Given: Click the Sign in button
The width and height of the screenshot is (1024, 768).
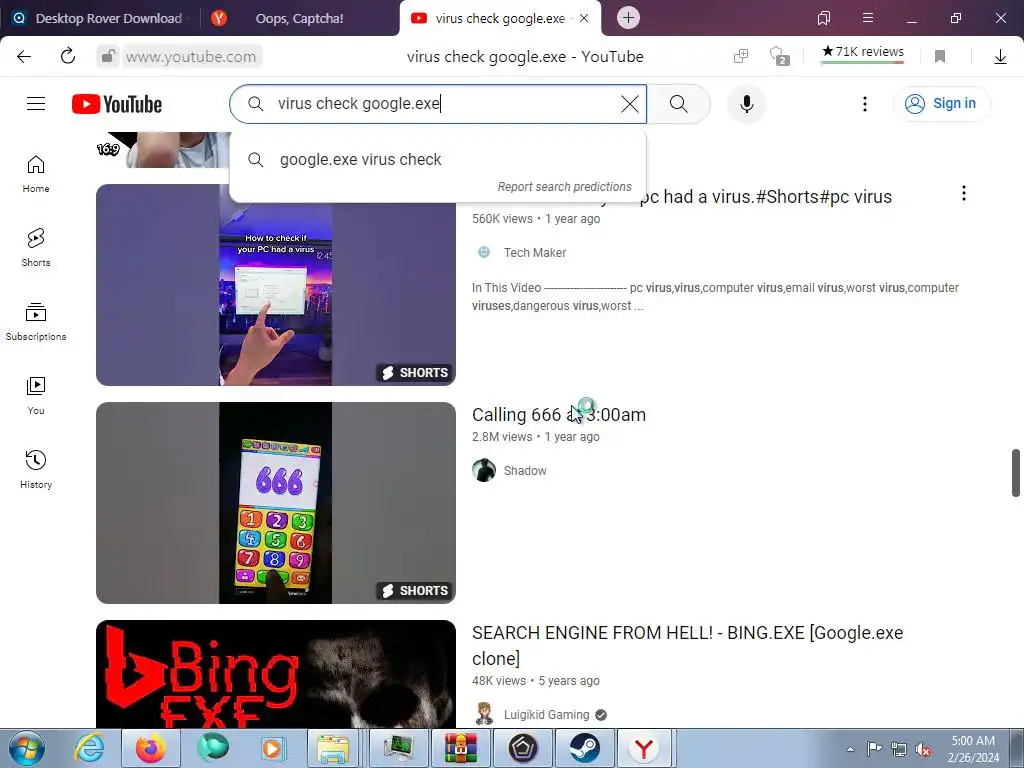Looking at the screenshot, I should (941, 104).
